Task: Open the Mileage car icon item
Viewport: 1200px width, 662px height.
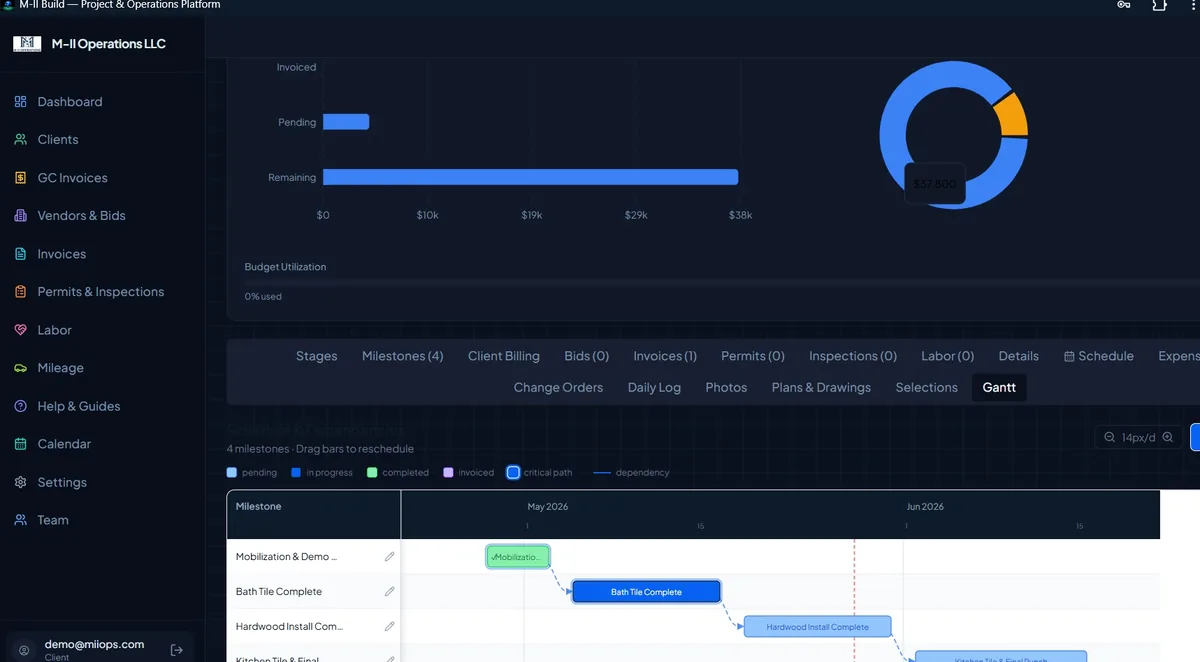Action: pos(60,368)
